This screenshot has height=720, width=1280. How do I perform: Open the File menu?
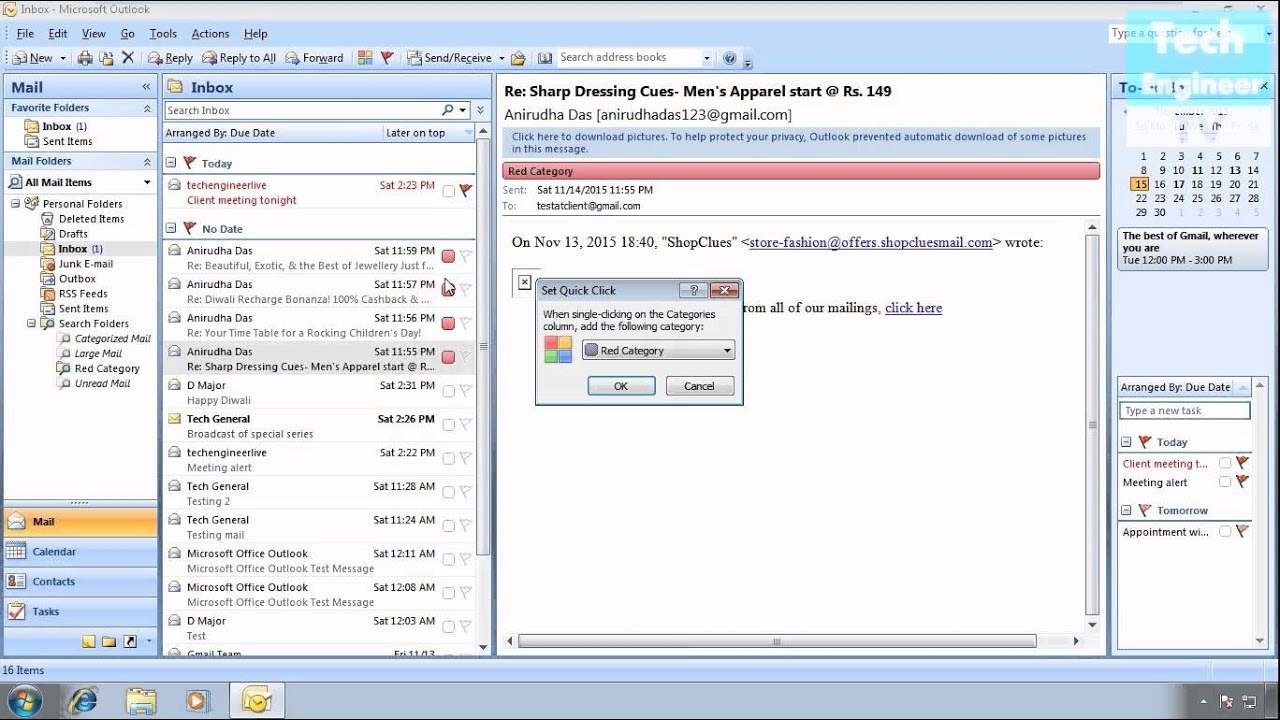click(25, 33)
